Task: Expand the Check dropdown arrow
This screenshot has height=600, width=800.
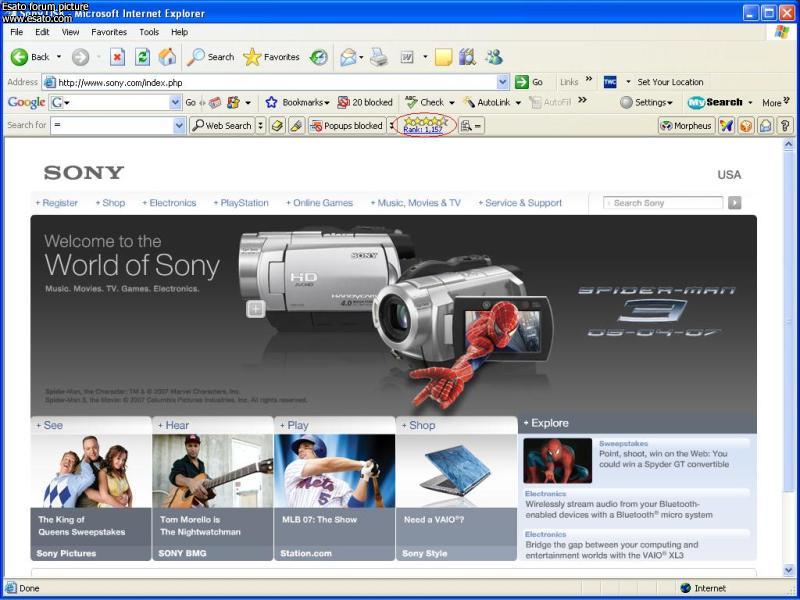Action: 452,103
